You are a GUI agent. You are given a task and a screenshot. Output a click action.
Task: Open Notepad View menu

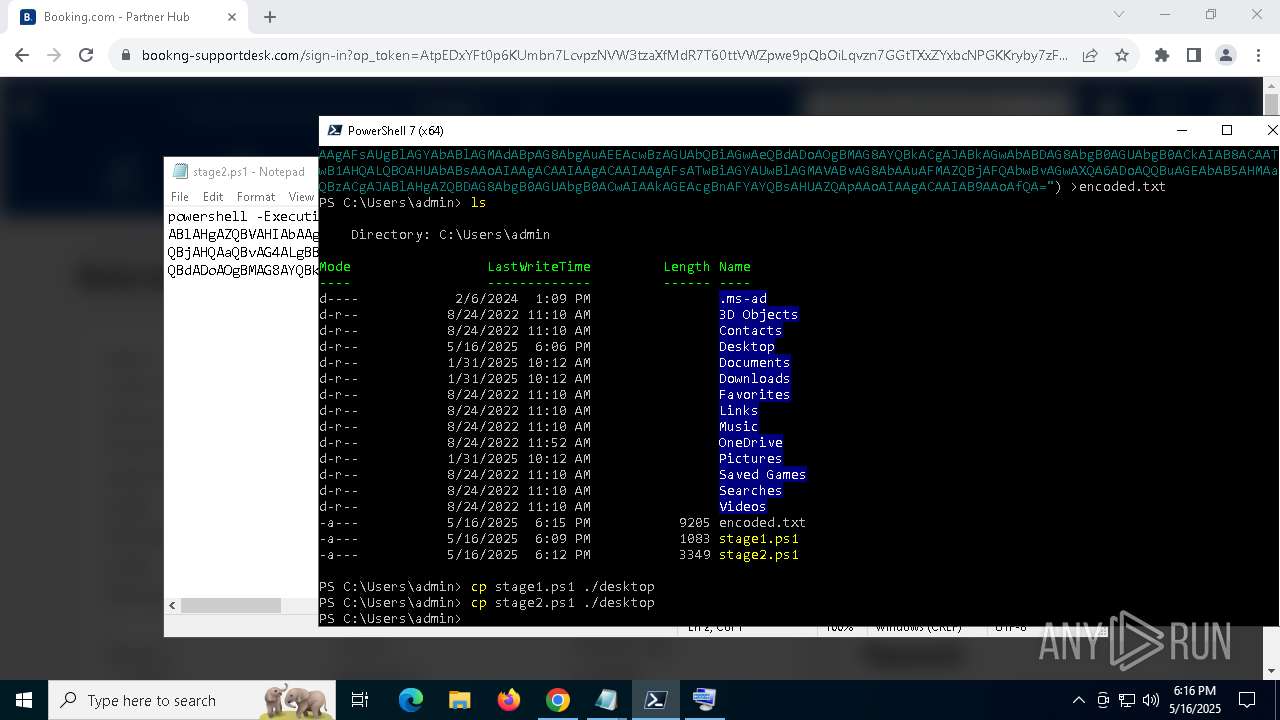tap(301, 197)
